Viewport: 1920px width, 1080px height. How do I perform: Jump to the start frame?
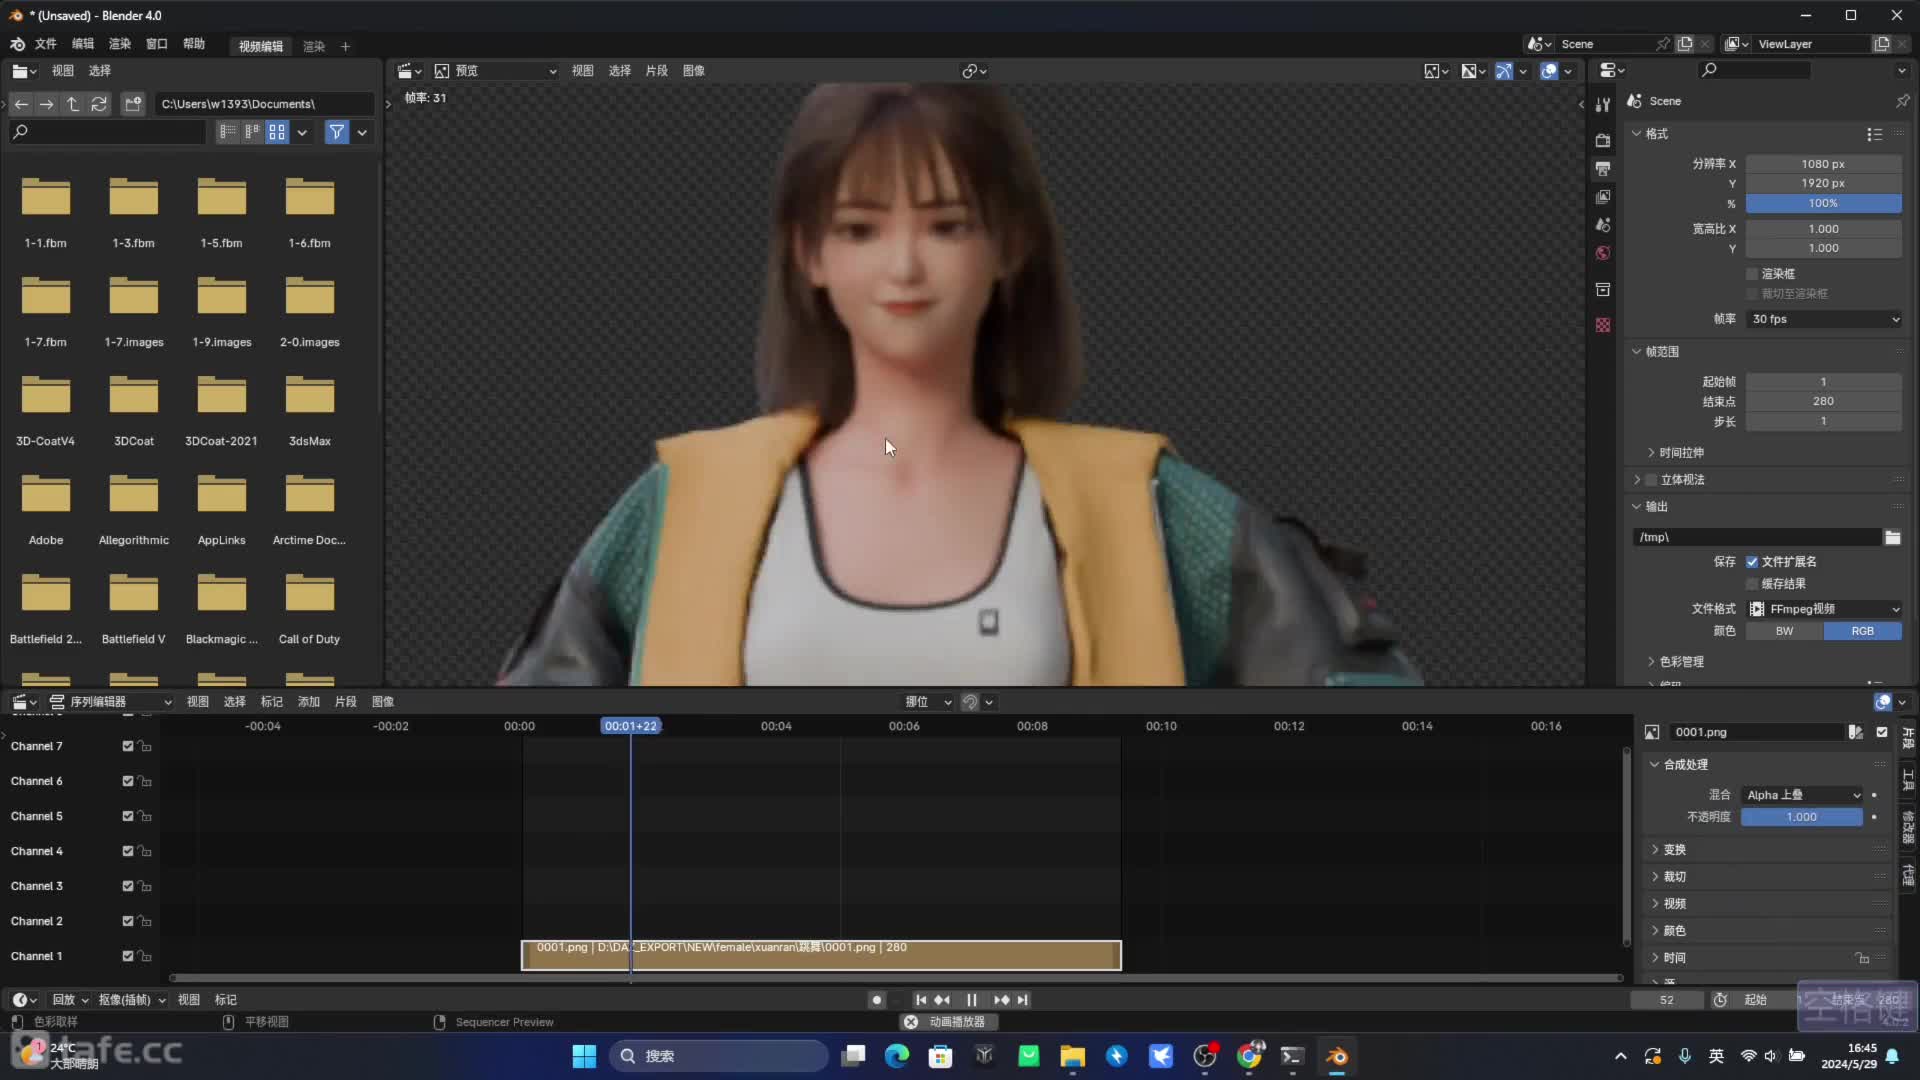(x=921, y=1000)
